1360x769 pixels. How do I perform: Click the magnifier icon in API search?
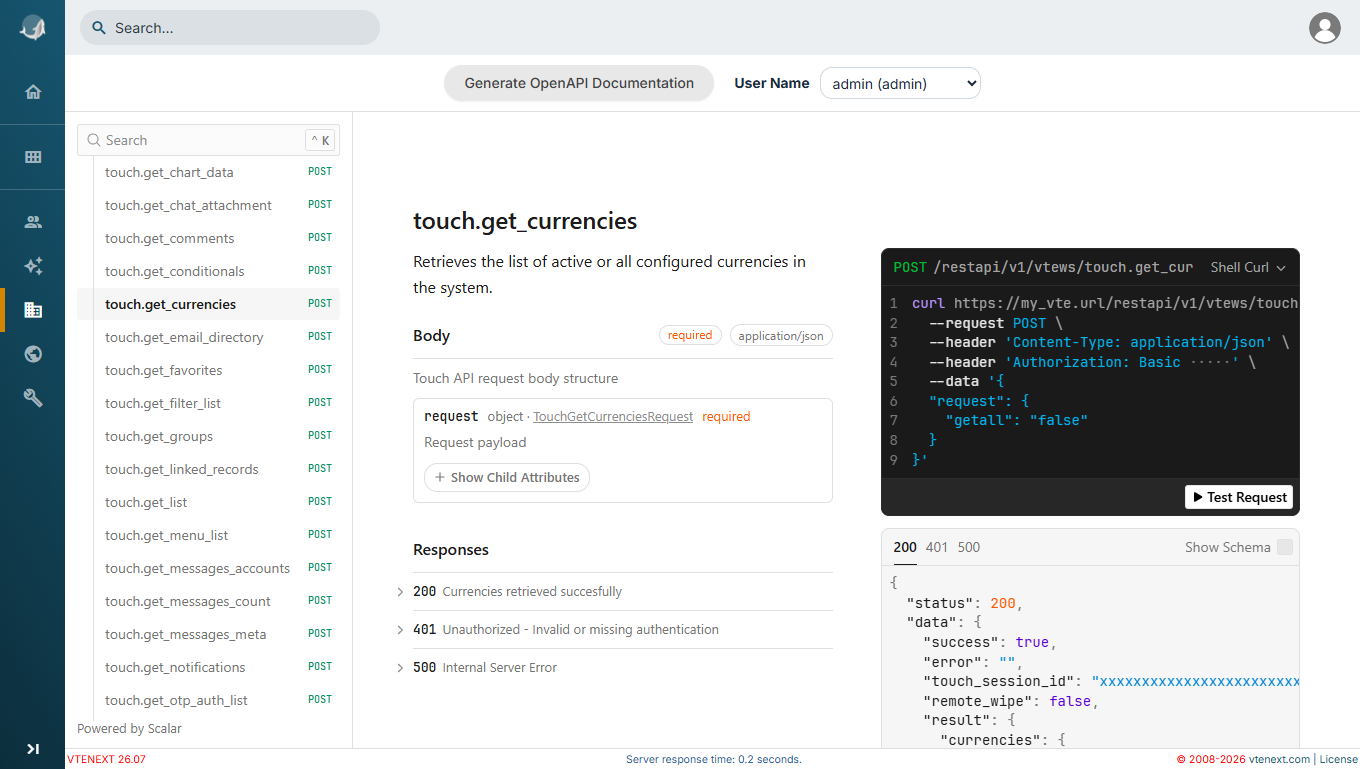point(94,140)
